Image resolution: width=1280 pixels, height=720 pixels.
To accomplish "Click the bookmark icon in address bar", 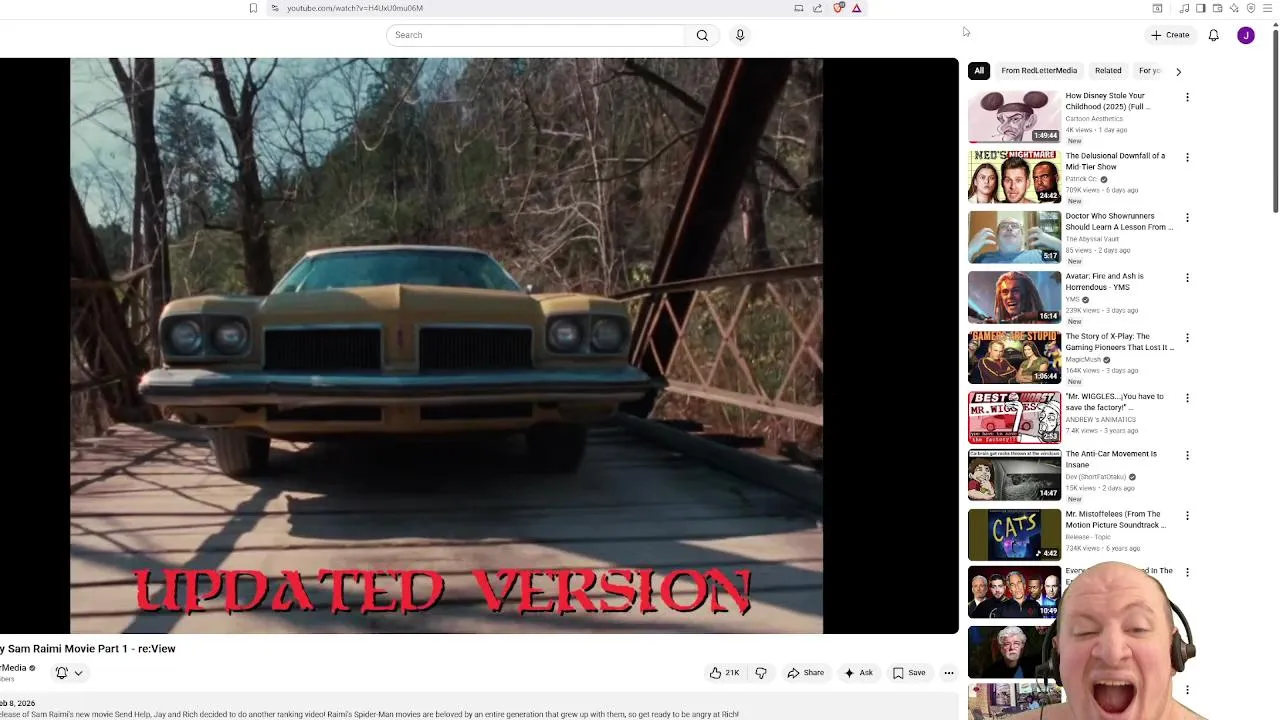I will point(253,8).
